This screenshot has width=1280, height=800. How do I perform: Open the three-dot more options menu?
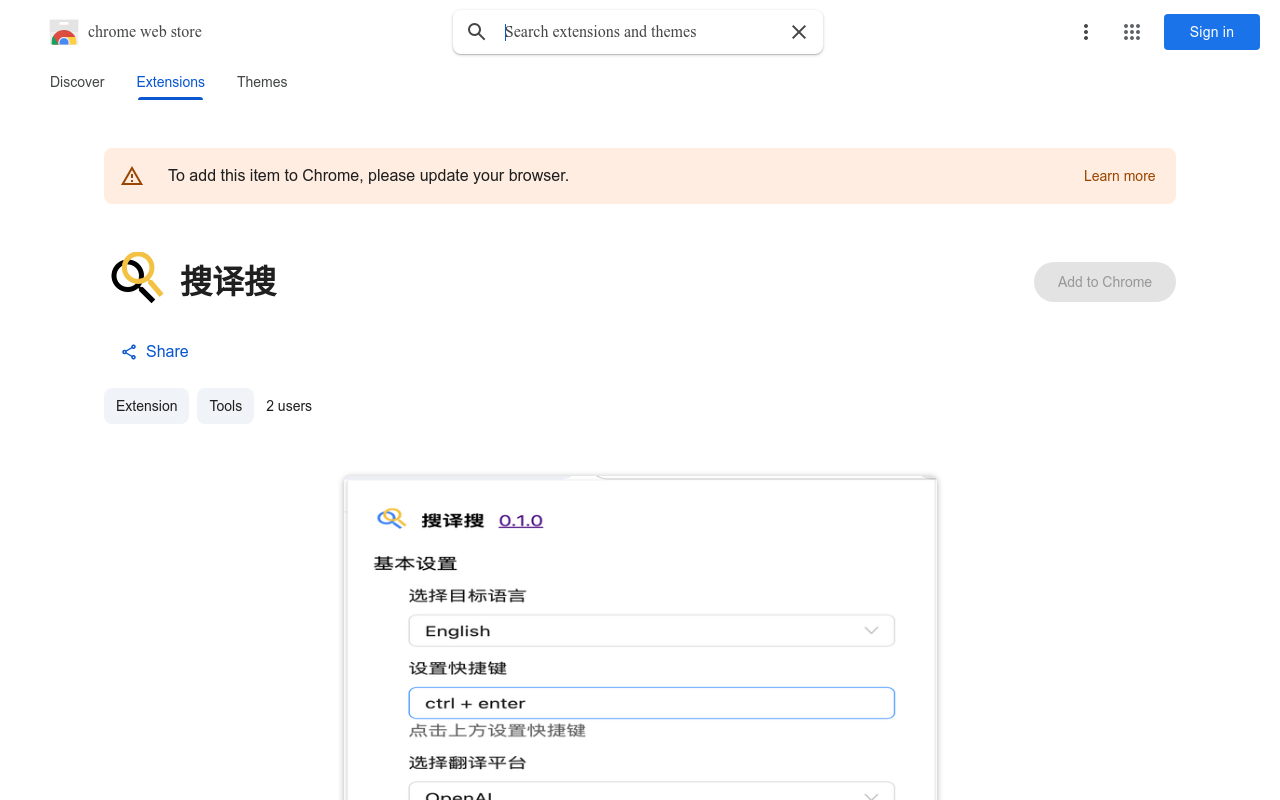click(x=1085, y=32)
